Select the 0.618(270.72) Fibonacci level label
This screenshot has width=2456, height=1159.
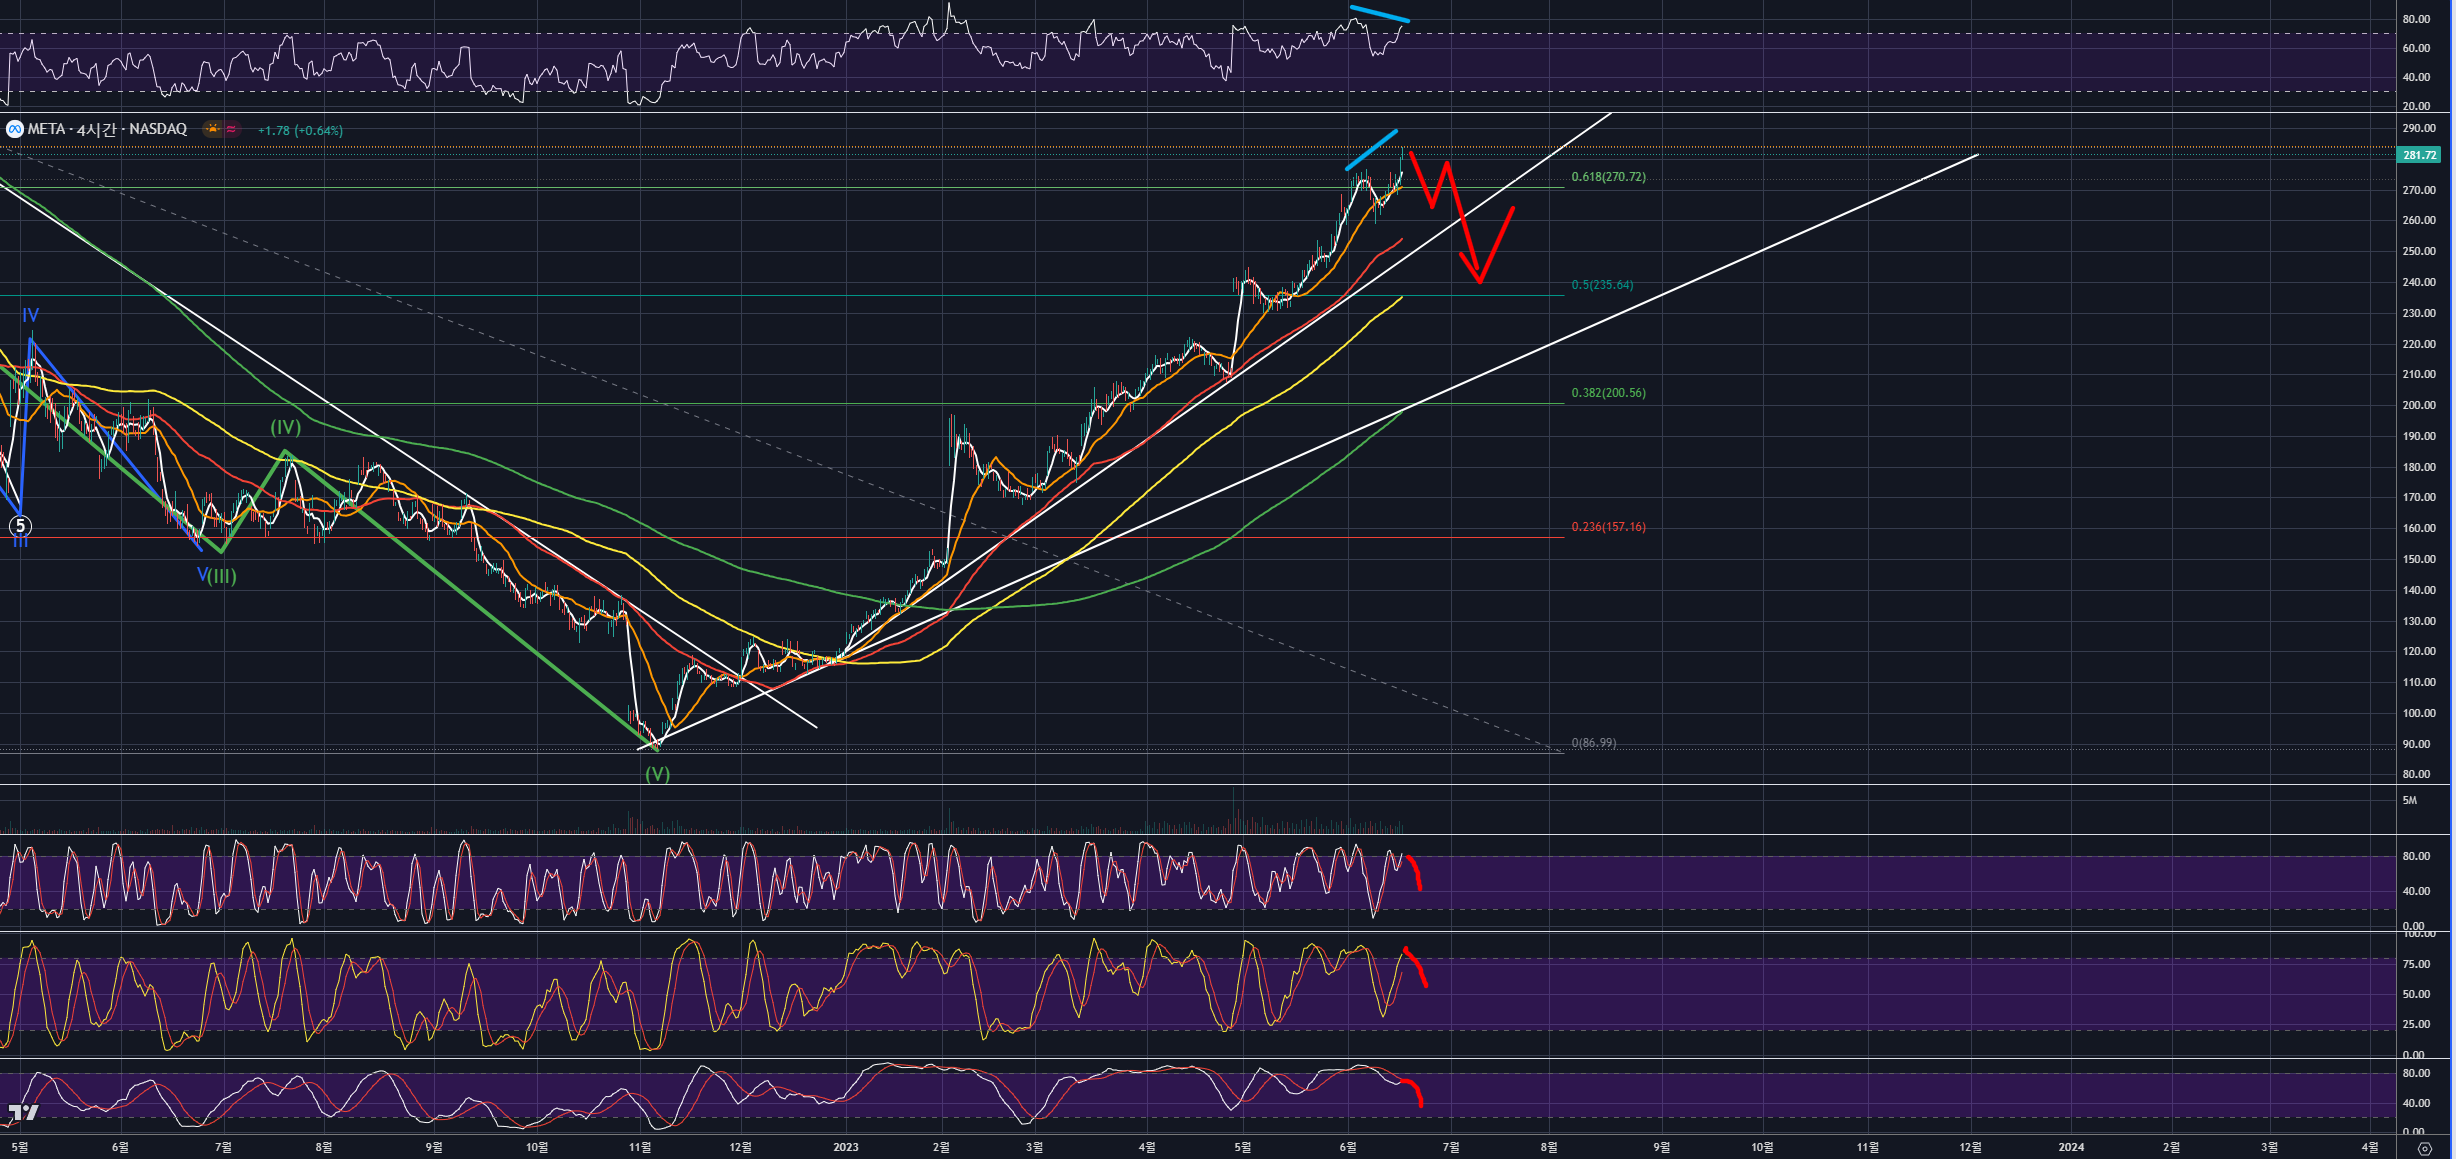tap(1608, 177)
